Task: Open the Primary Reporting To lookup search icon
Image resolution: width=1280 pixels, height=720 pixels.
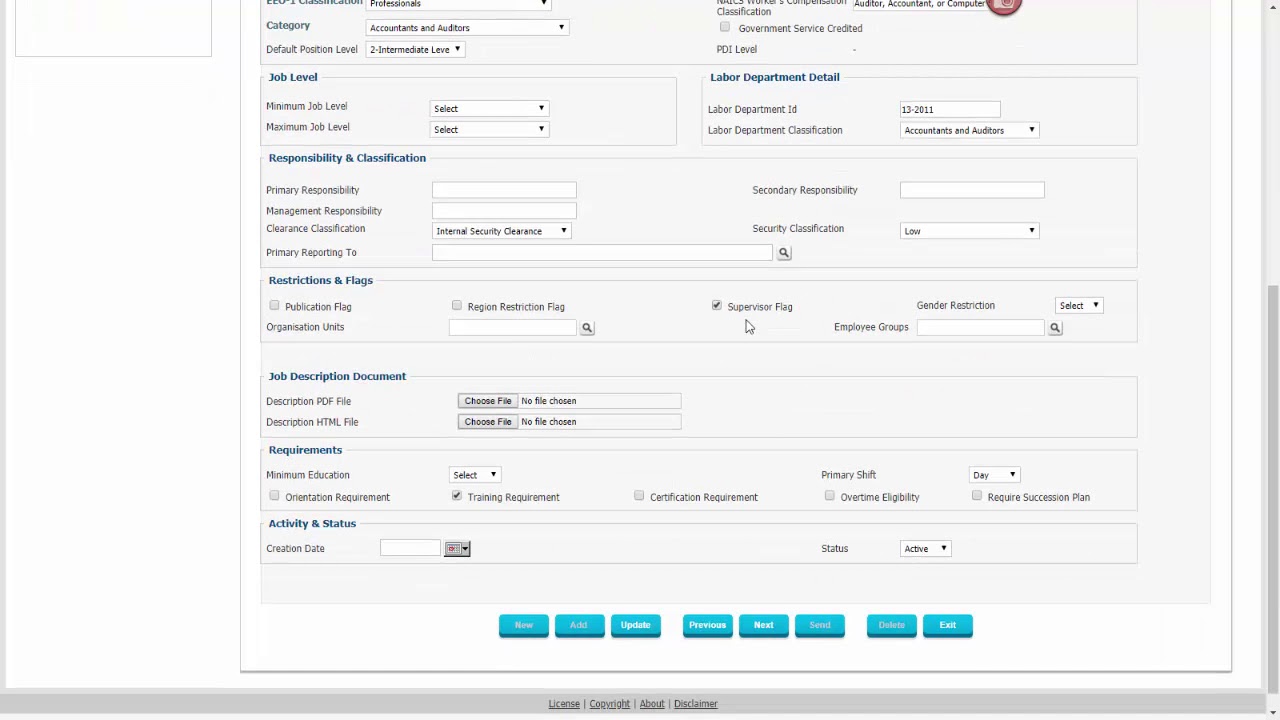Action: click(x=784, y=253)
